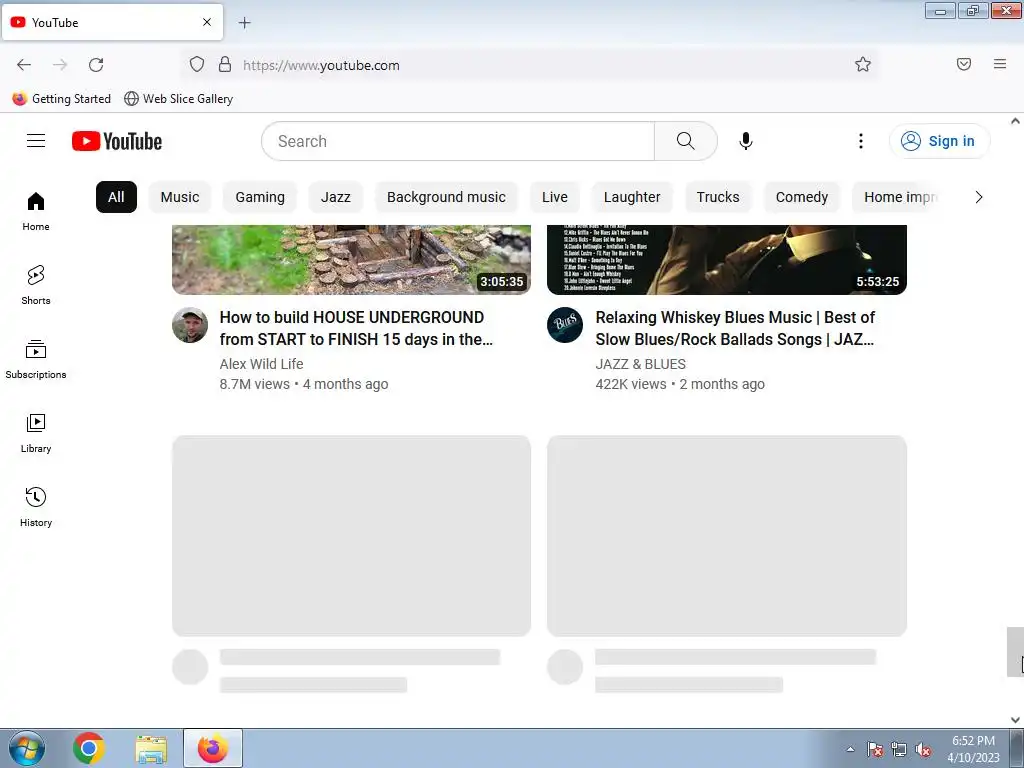Launch Chrome from the taskbar
Image resolution: width=1024 pixels, height=768 pixels.
[89, 748]
